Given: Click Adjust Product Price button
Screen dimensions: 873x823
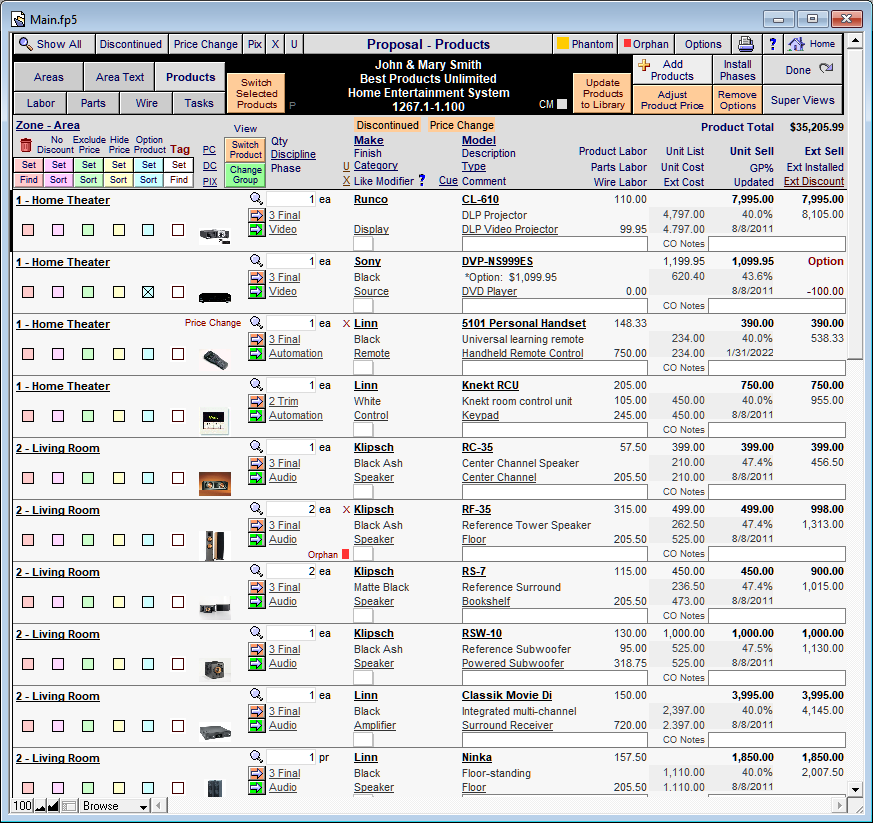Looking at the screenshot, I should pyautogui.click(x=672, y=100).
